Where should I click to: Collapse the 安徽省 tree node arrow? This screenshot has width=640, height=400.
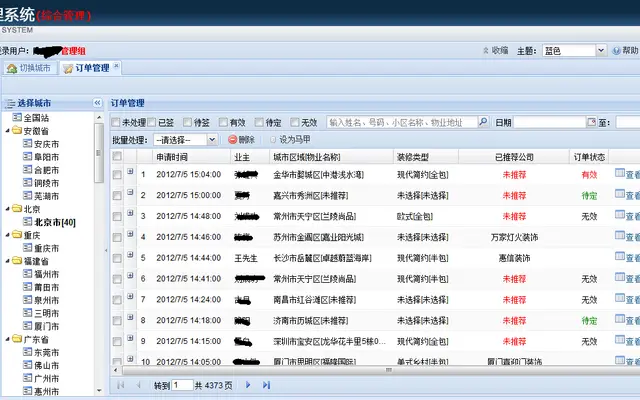pos(8,131)
